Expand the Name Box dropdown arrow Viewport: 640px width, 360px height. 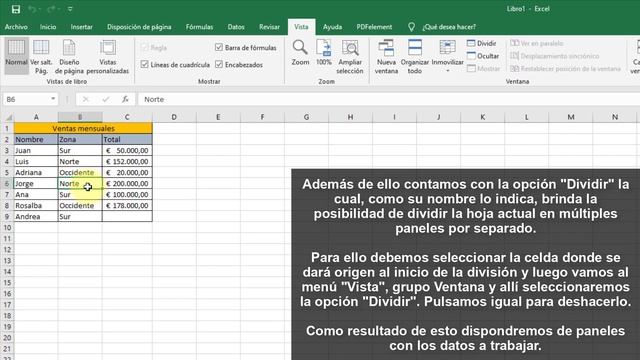click(x=53, y=99)
